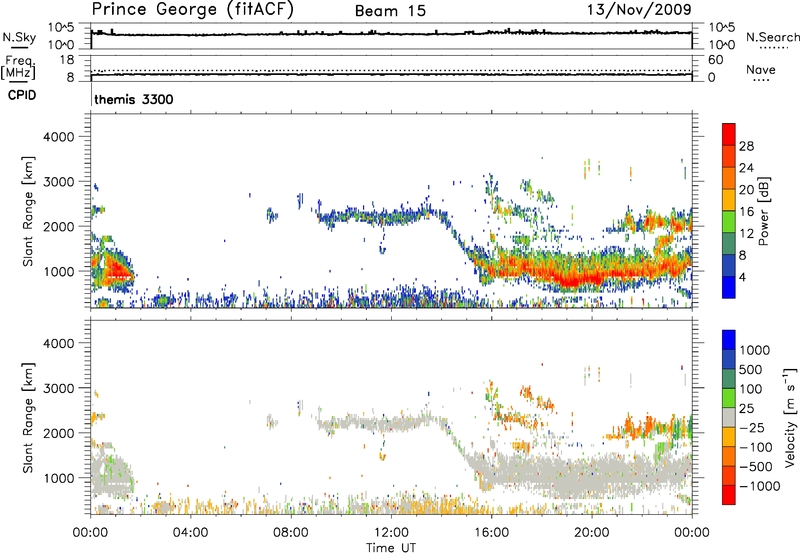The width and height of the screenshot is (800, 554).
Task: Click the '04:00' time tick label
Action: pos(190,533)
